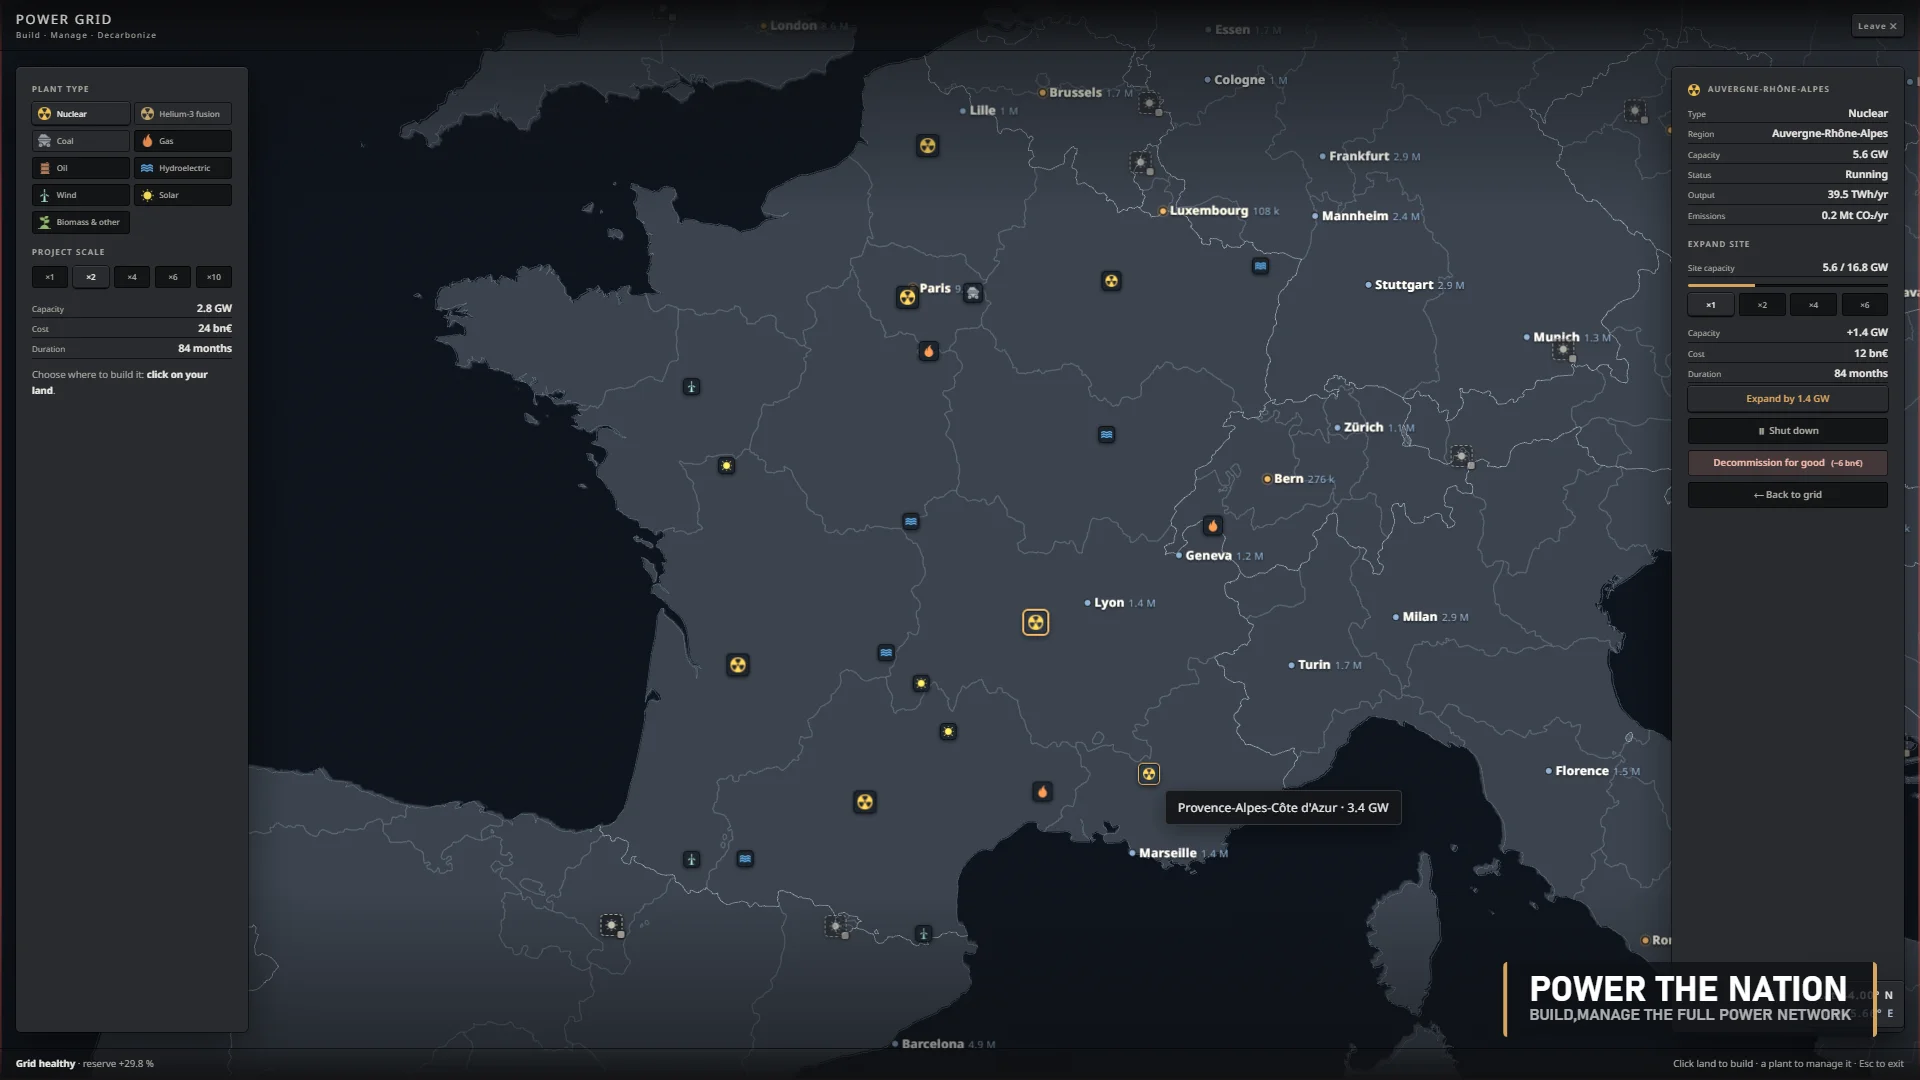Click the Expand by 1.4 GW button
The image size is (1920, 1080).
click(1787, 399)
